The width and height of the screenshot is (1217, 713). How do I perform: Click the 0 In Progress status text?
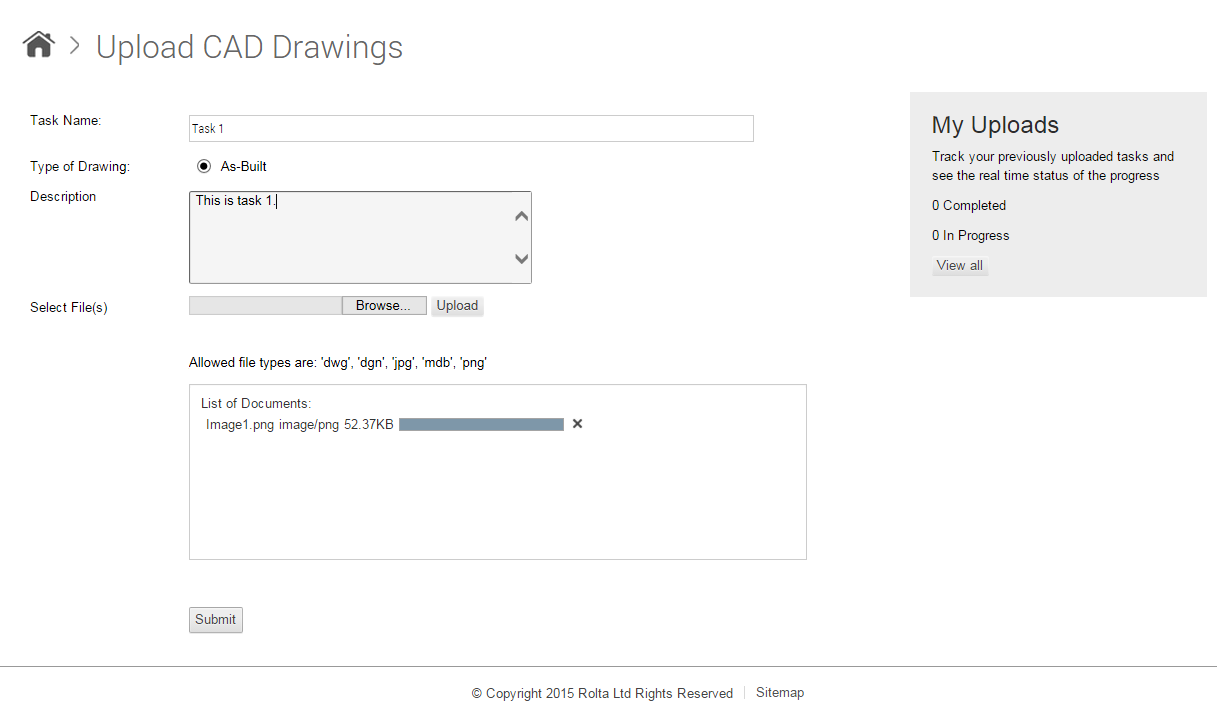pos(970,236)
